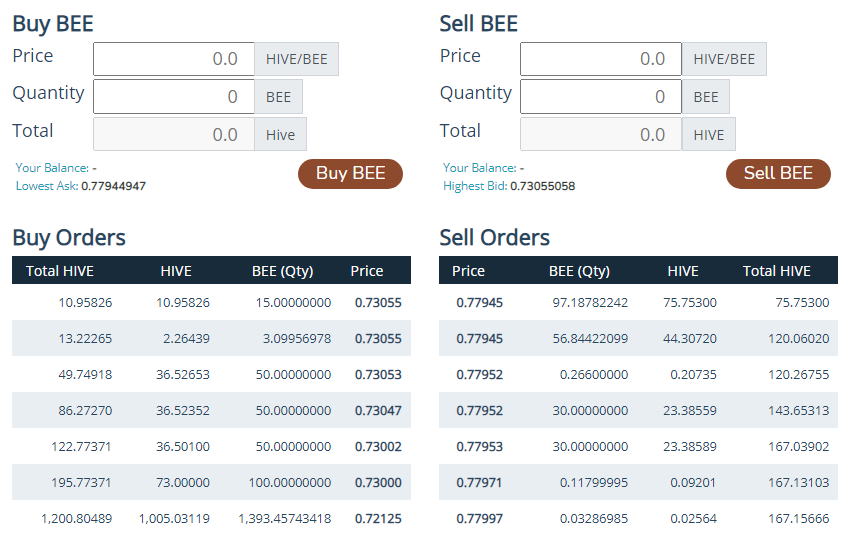The height and width of the screenshot is (533, 844).
Task: Click sell order price 0.77997
Action: [x=480, y=519]
